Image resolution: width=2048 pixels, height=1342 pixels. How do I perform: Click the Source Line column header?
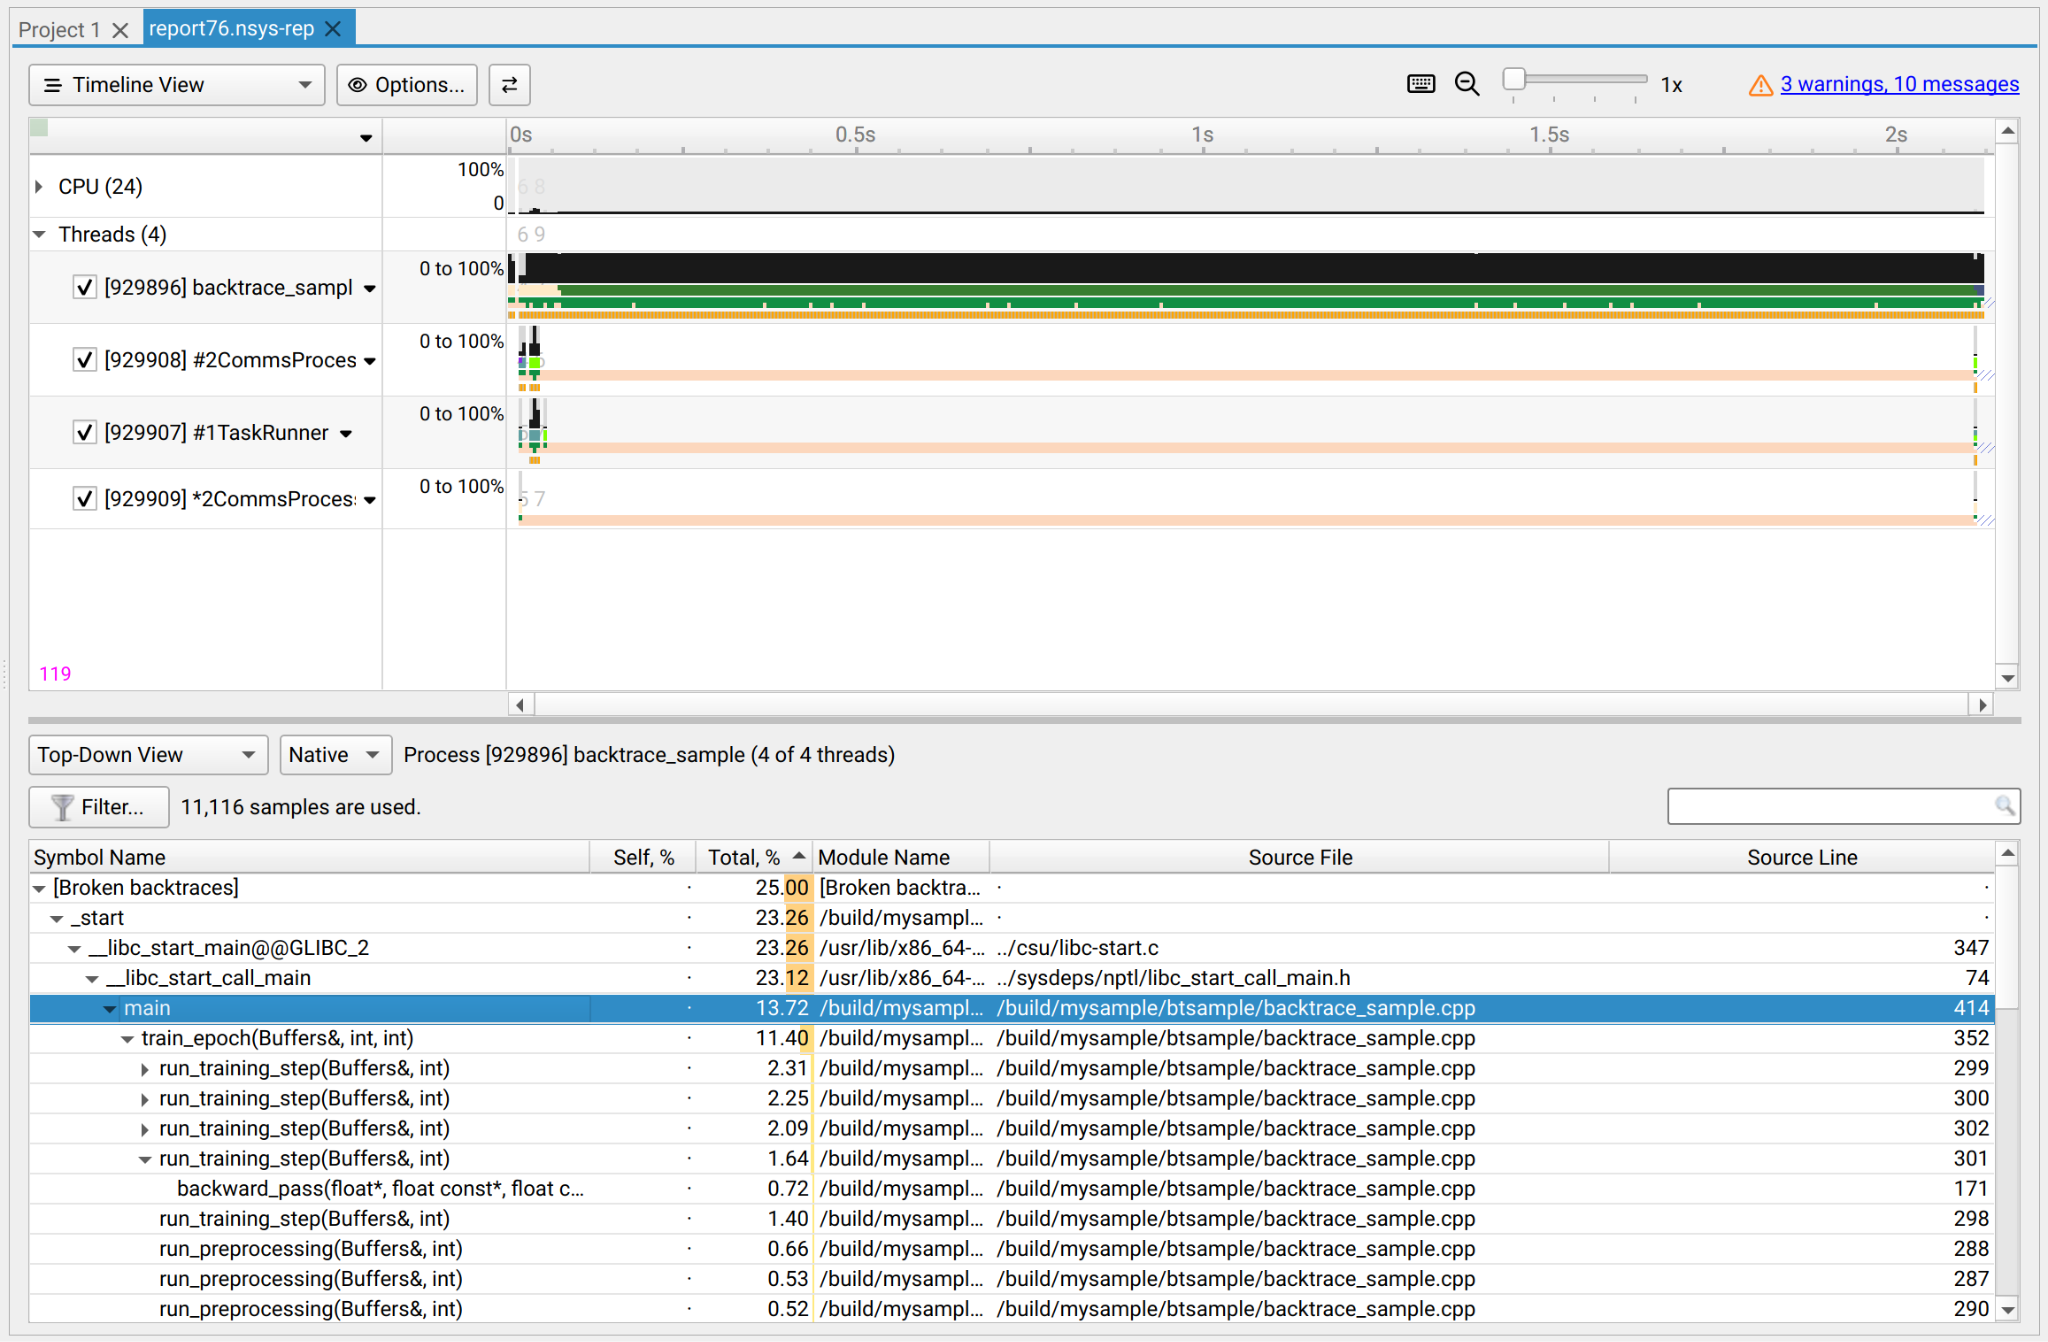[x=1801, y=857]
